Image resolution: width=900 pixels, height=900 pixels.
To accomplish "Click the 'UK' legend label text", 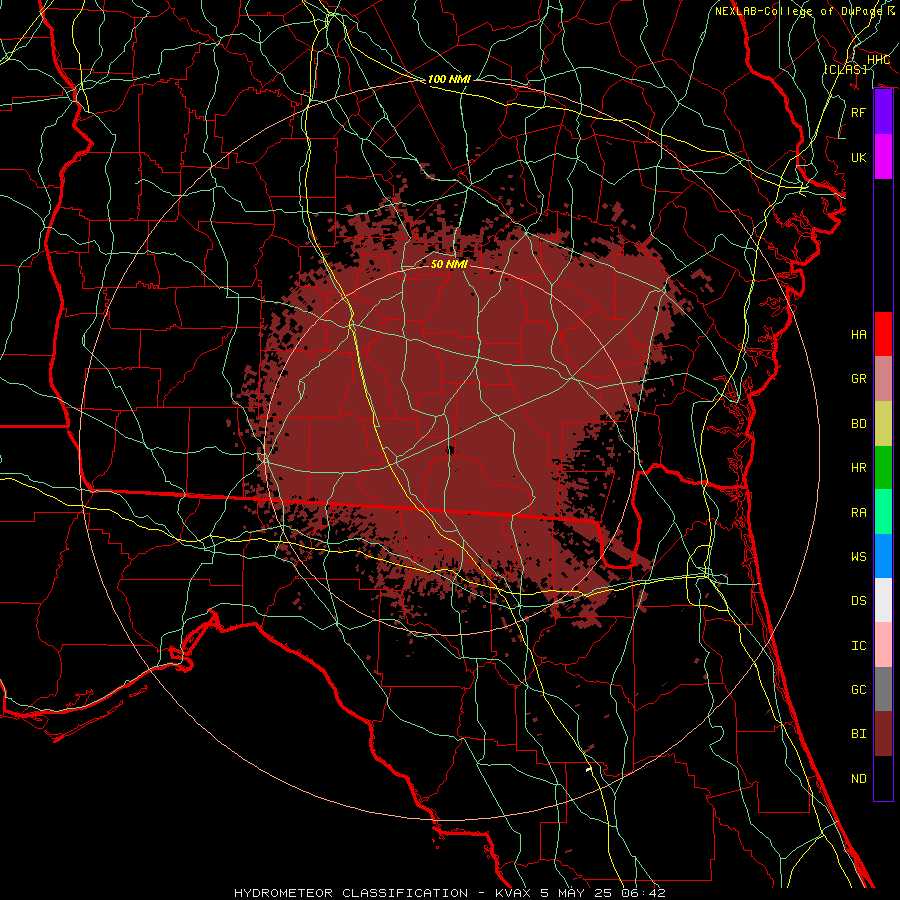I will click(x=859, y=157).
